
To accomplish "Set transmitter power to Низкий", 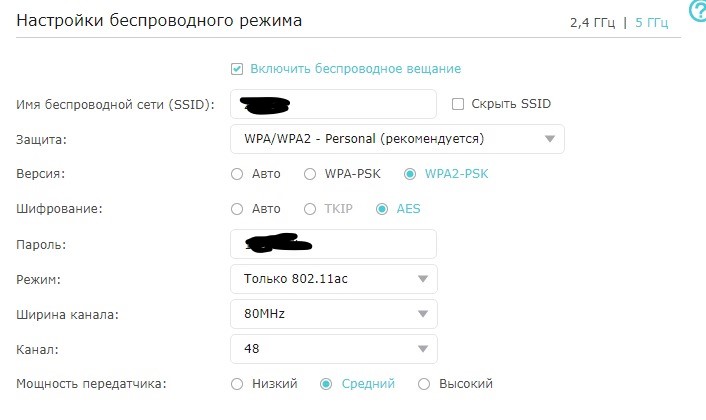I will 237,384.
